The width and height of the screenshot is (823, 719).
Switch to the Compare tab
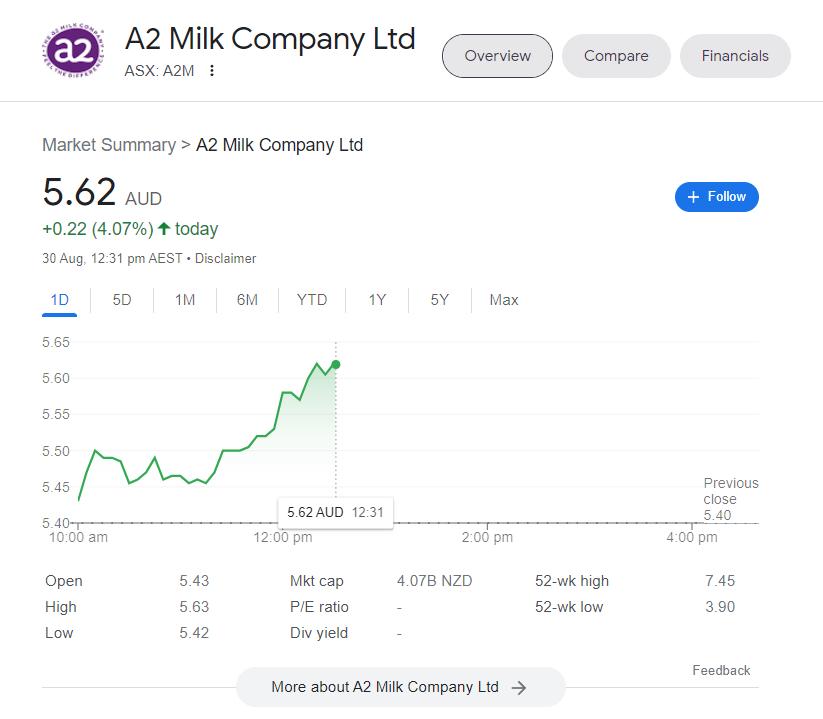coord(616,56)
